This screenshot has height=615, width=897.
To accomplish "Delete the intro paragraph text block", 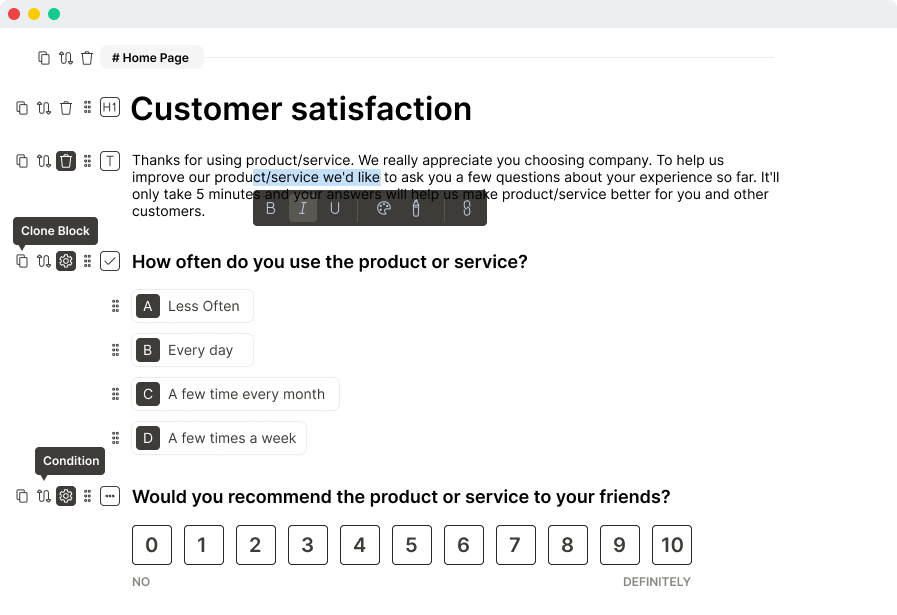I will 66,161.
